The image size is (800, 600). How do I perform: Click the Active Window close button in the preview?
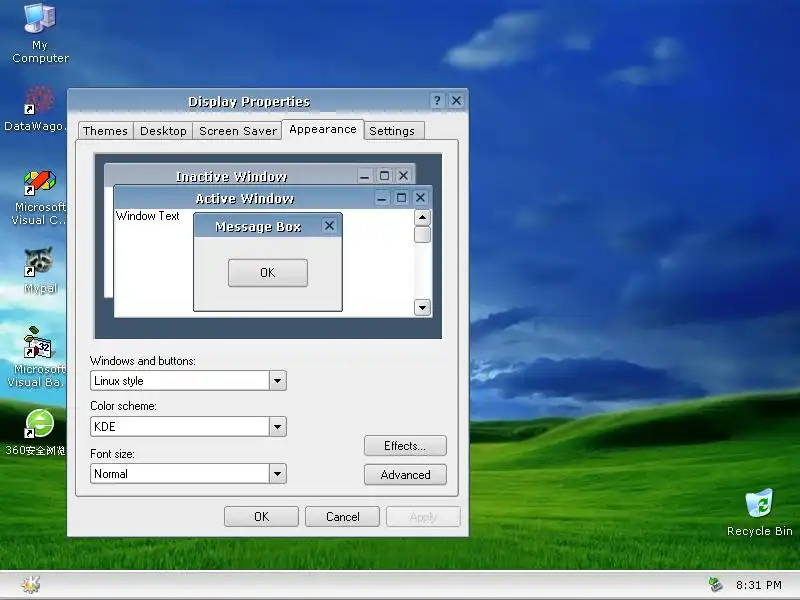click(420, 197)
